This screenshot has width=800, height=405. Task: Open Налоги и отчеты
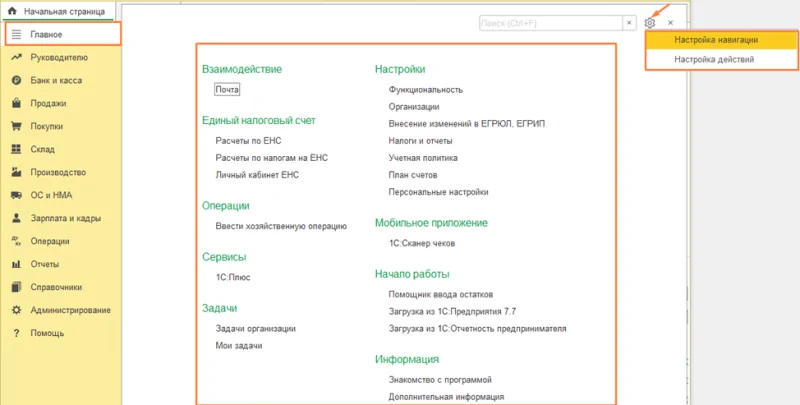420,141
